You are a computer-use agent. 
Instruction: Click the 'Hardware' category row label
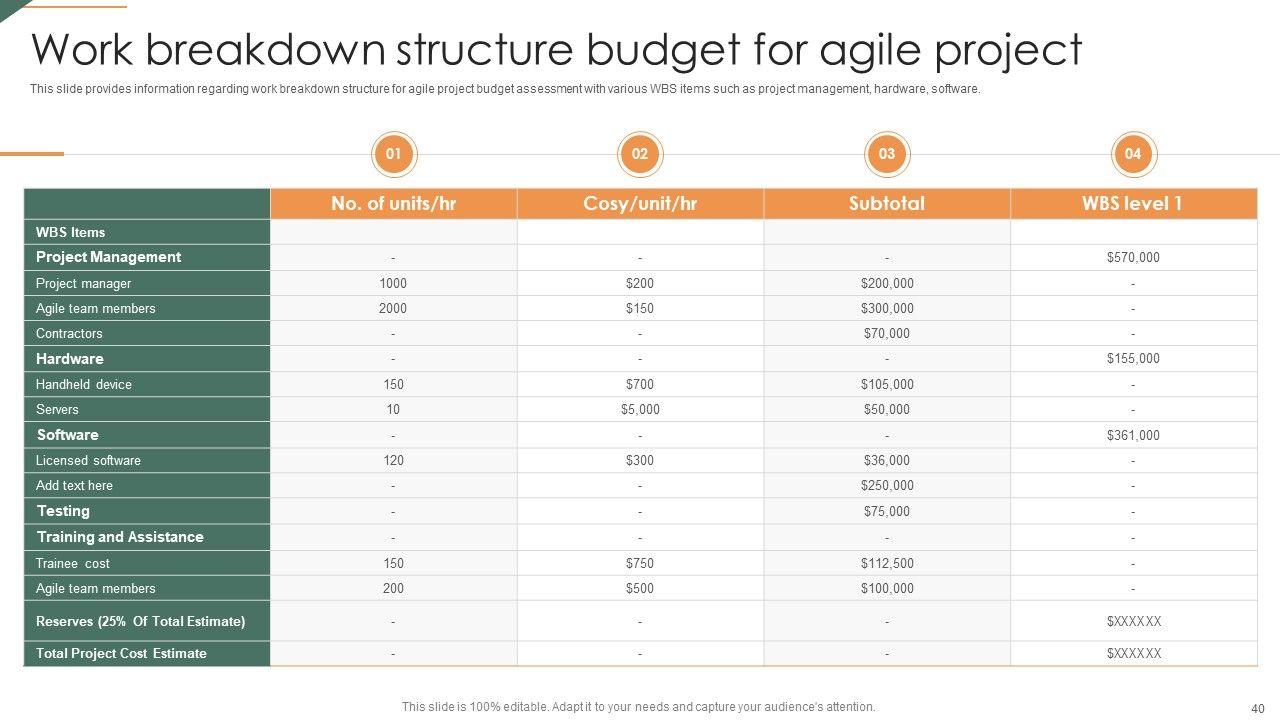[70, 359]
